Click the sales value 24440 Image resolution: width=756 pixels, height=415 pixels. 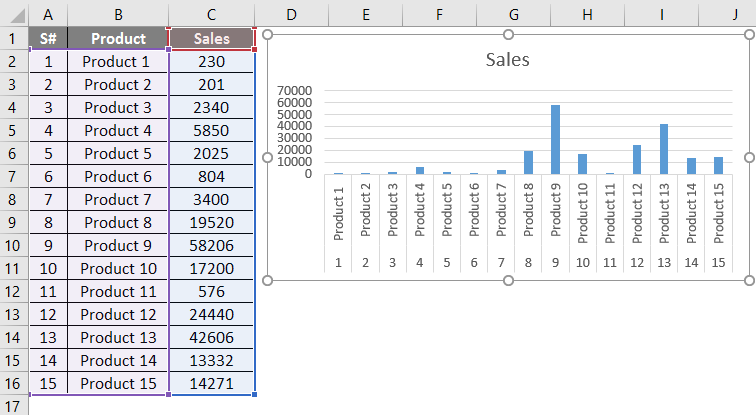pos(211,314)
